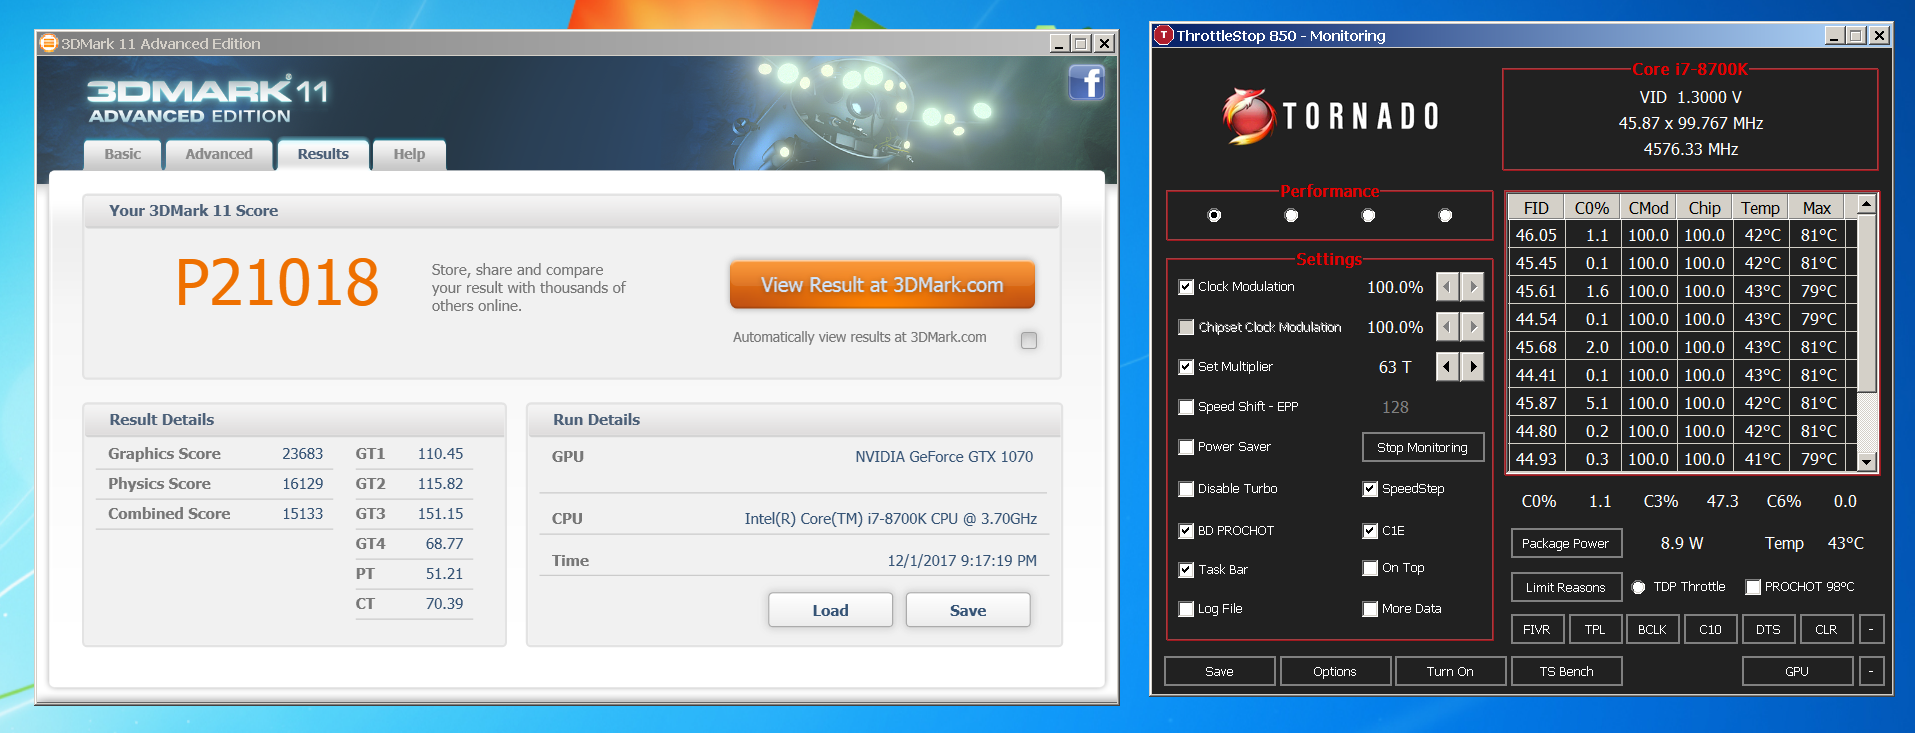Select TDP Throttle radio indicator

coord(1638,587)
